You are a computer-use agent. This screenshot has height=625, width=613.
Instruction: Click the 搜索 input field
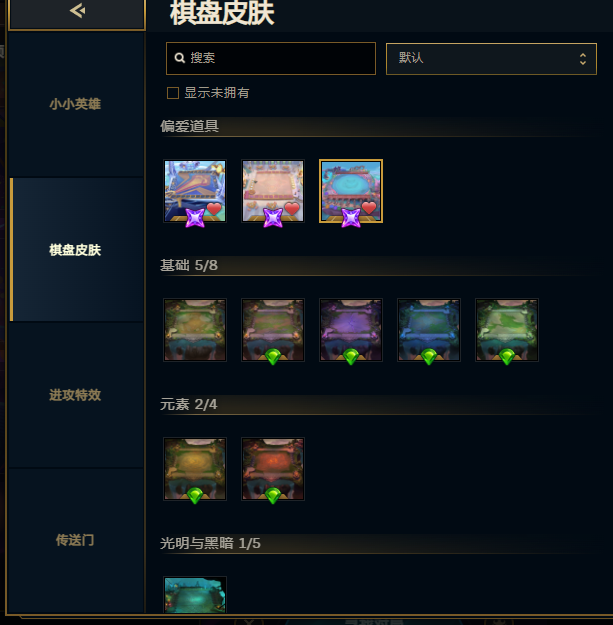(271, 58)
